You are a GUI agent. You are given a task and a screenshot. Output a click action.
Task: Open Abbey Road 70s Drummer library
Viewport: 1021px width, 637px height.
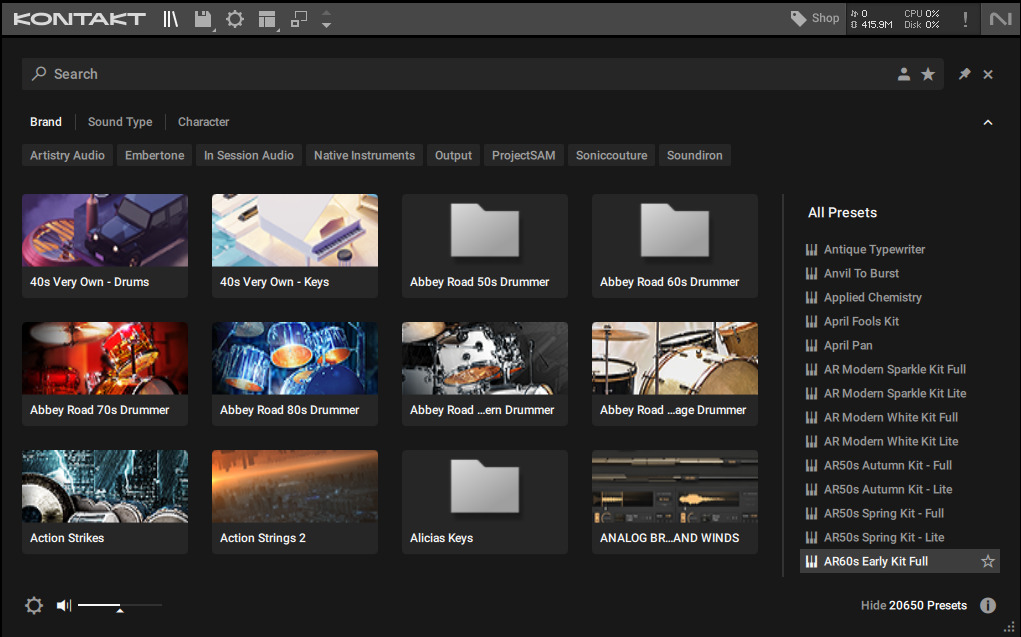[105, 374]
